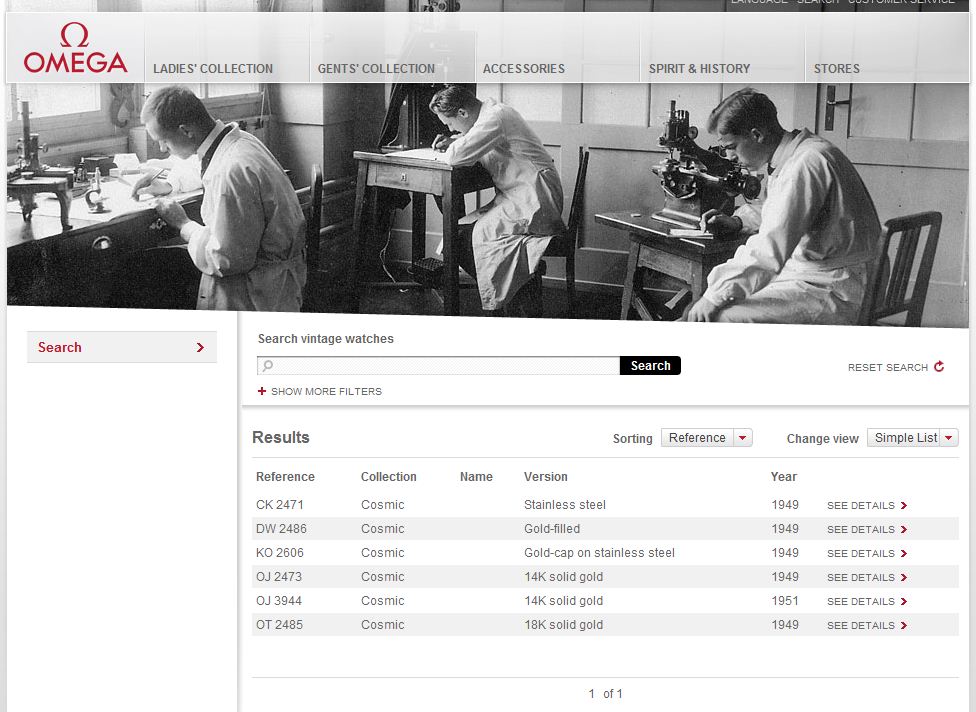Click the Reset Search refresh icon

pos(939,367)
